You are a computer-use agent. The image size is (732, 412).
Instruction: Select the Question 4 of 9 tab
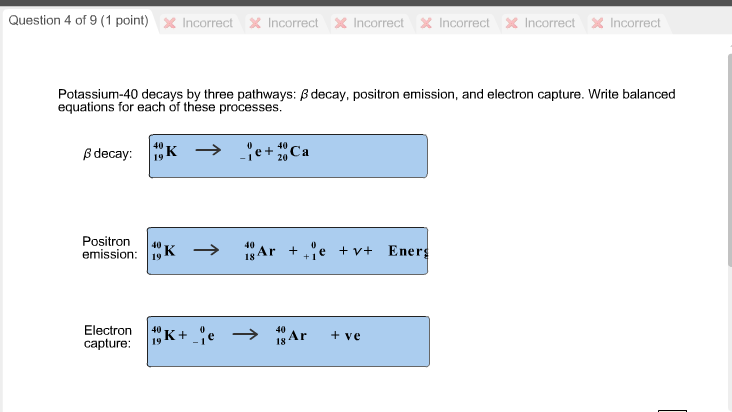tap(78, 21)
